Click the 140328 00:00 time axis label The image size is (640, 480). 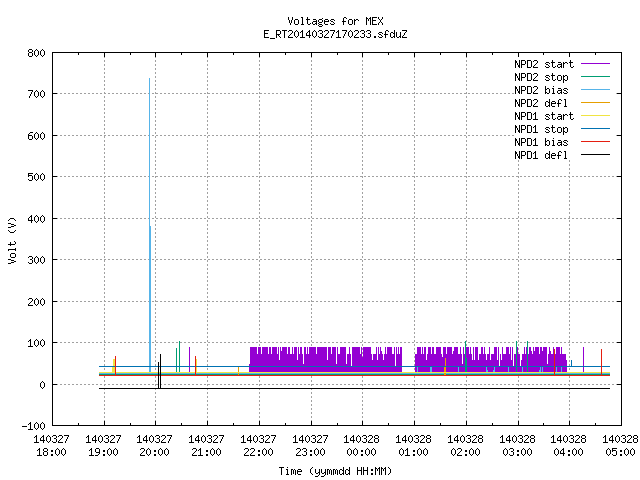click(x=361, y=446)
